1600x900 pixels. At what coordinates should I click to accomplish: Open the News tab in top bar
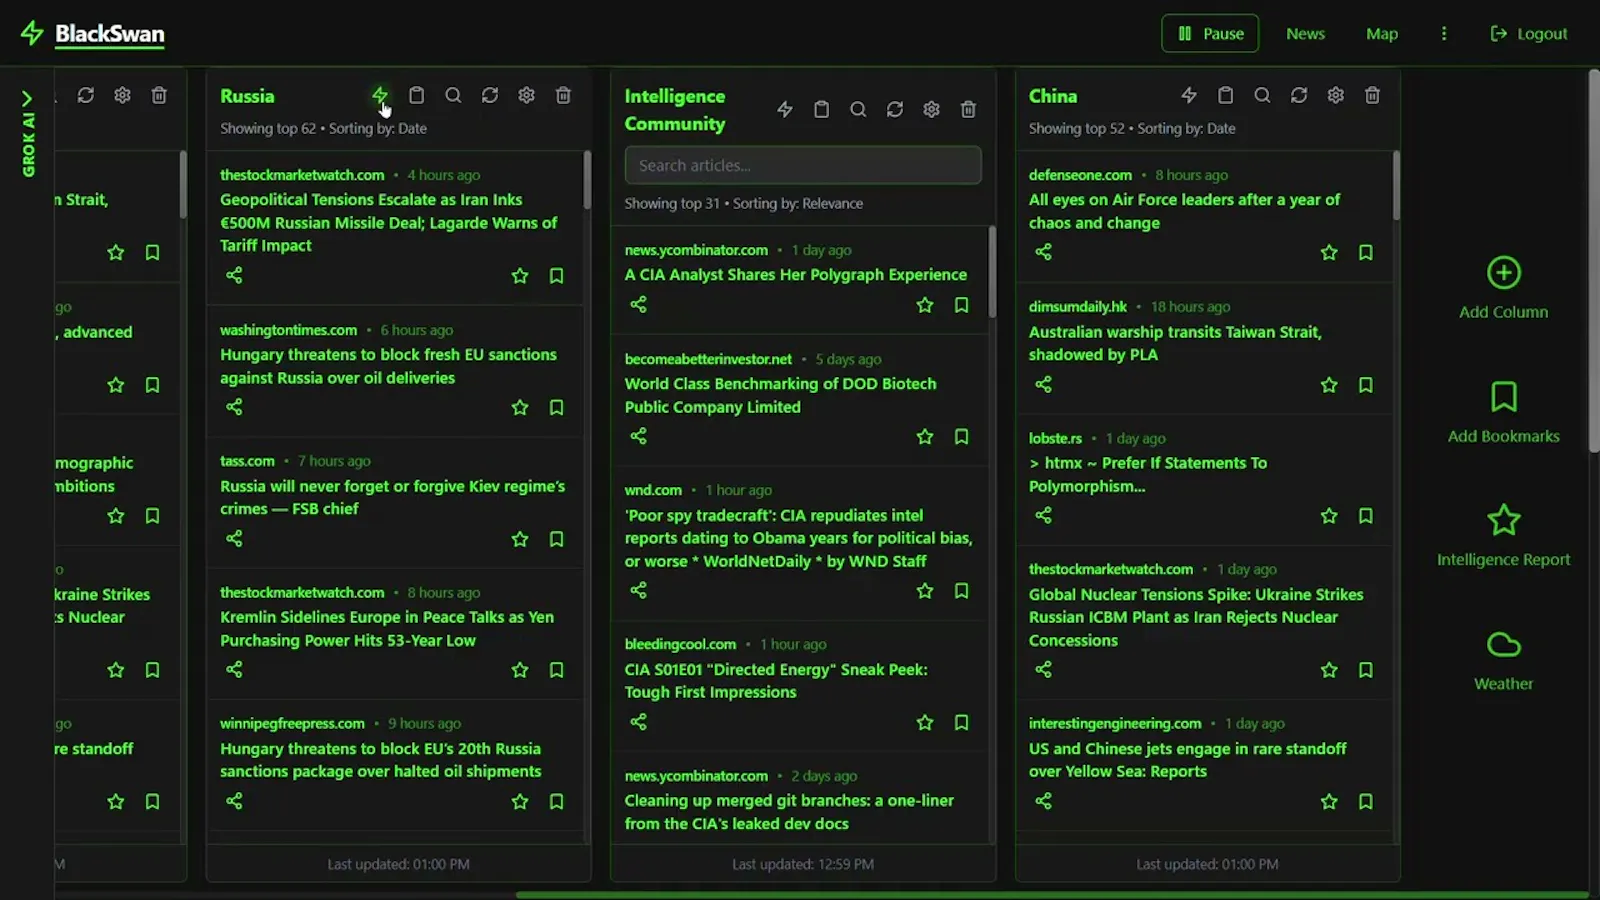pyautogui.click(x=1305, y=33)
